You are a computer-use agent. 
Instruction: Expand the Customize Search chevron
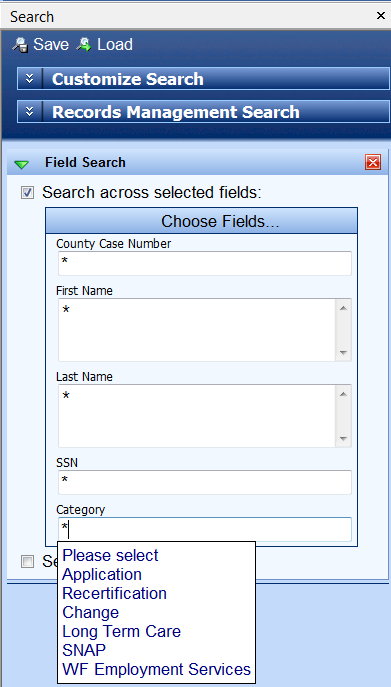[29, 79]
